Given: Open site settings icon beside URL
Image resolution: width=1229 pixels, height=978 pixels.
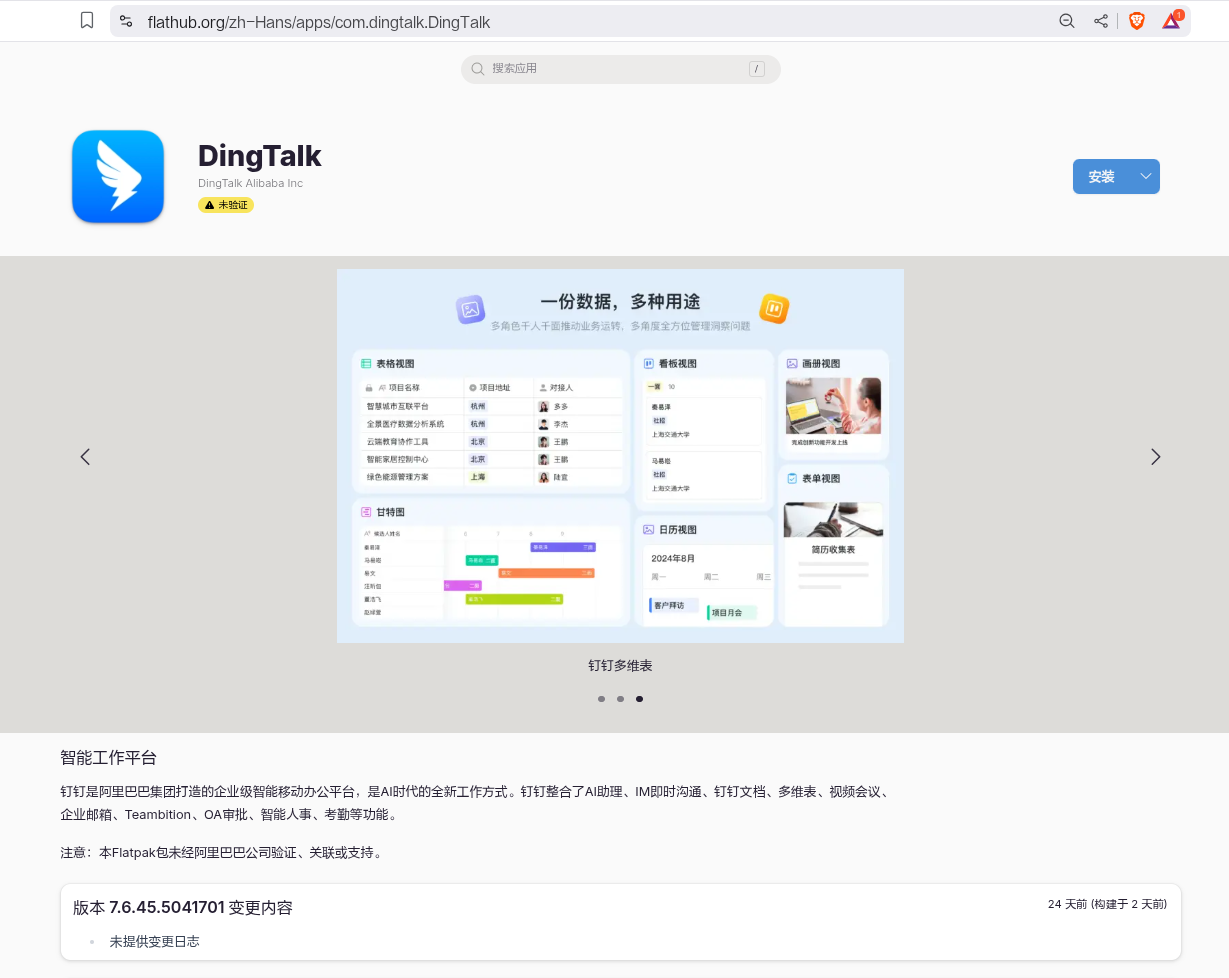Looking at the screenshot, I should 125,21.
